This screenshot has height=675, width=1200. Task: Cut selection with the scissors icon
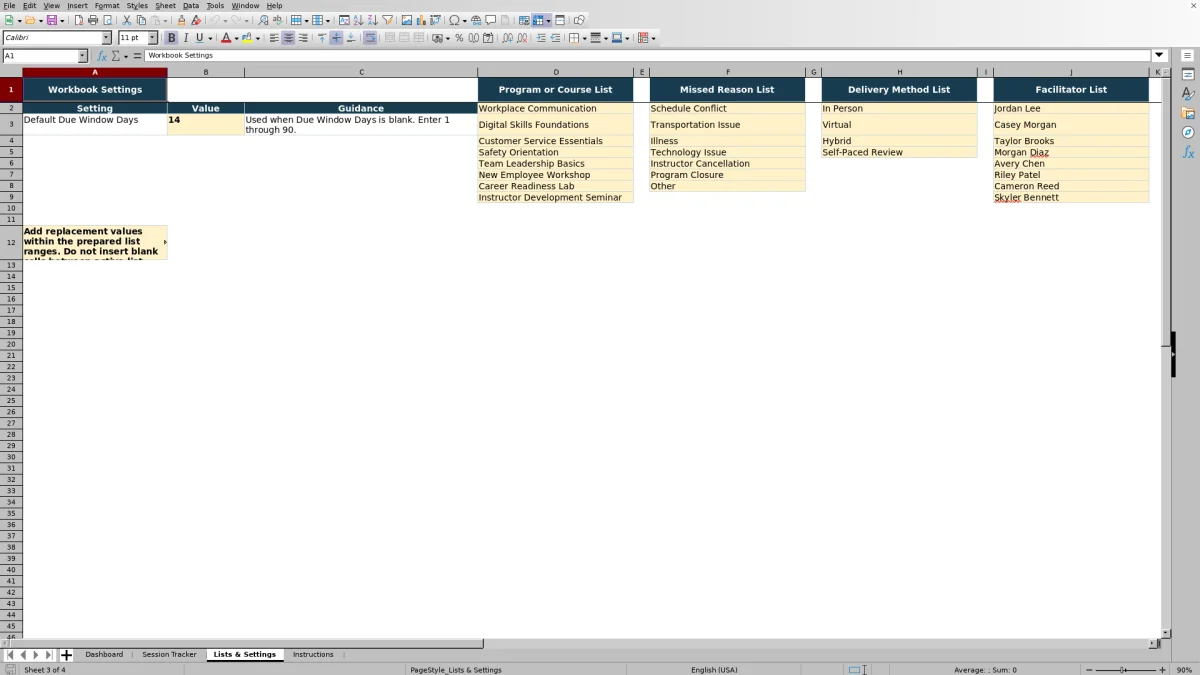coord(127,20)
